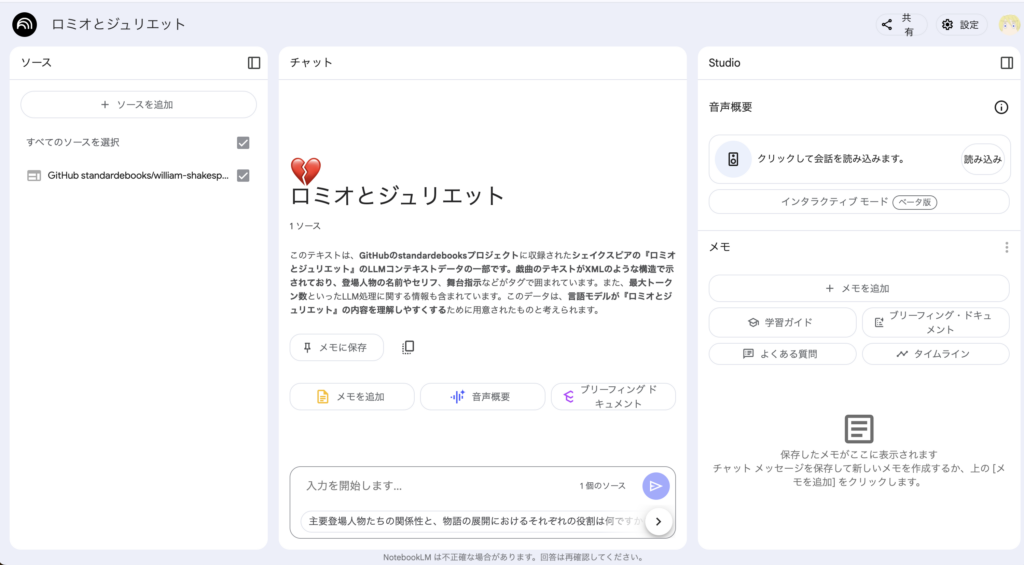
Task: Click the notebook title ロミオとジュリエット in header
Action: click(119, 24)
